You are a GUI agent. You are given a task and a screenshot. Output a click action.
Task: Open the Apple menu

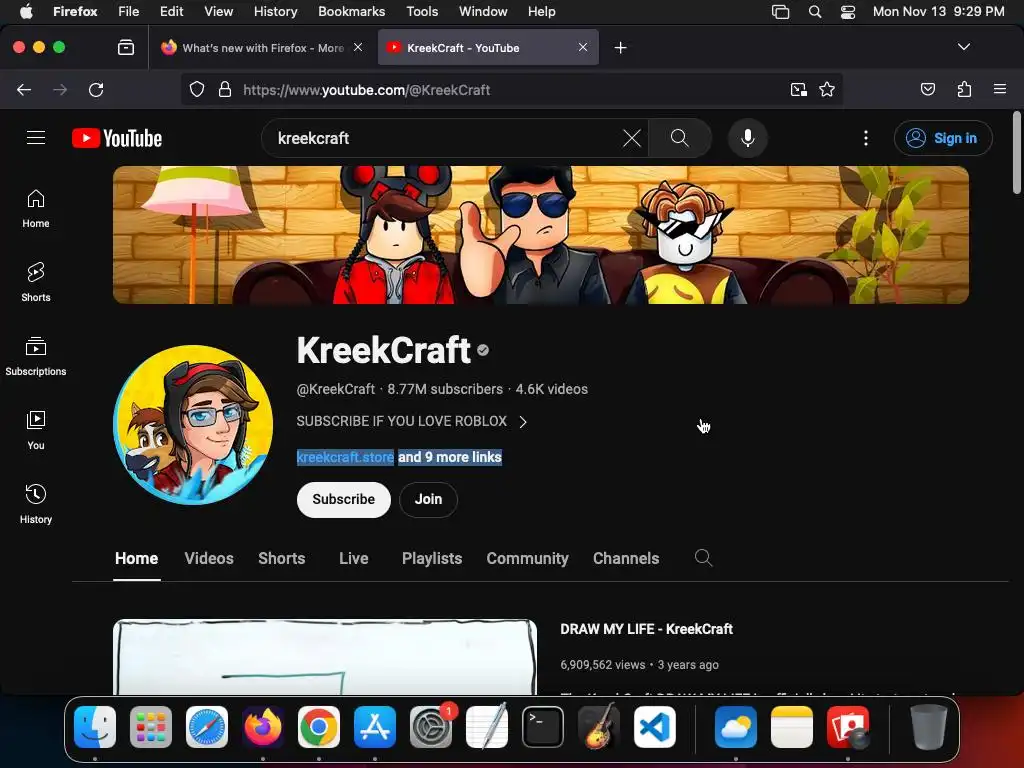[26, 11]
